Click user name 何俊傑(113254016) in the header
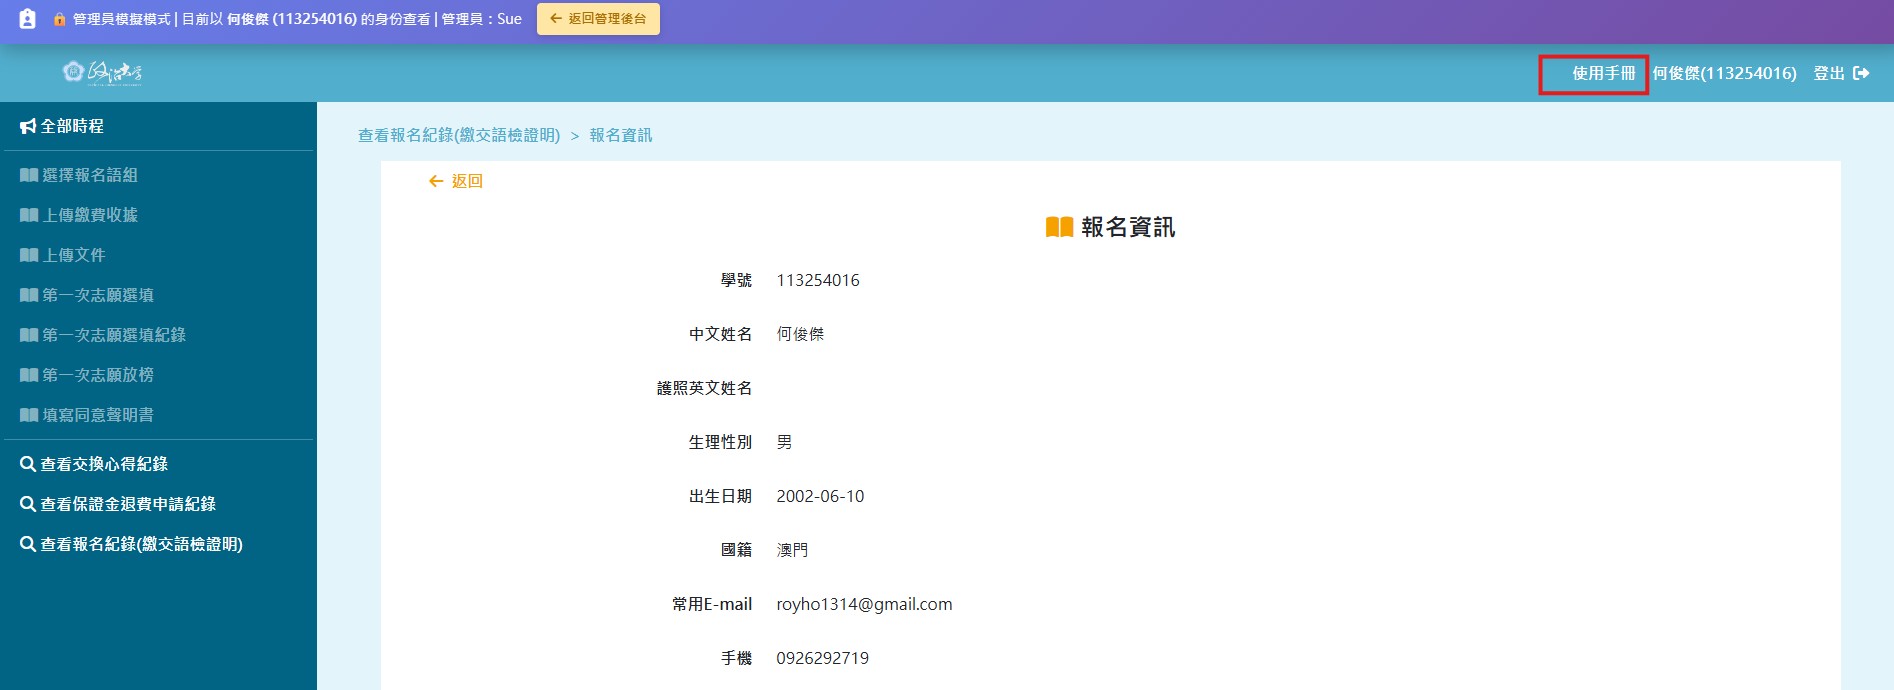The height and width of the screenshot is (690, 1894). point(1724,73)
